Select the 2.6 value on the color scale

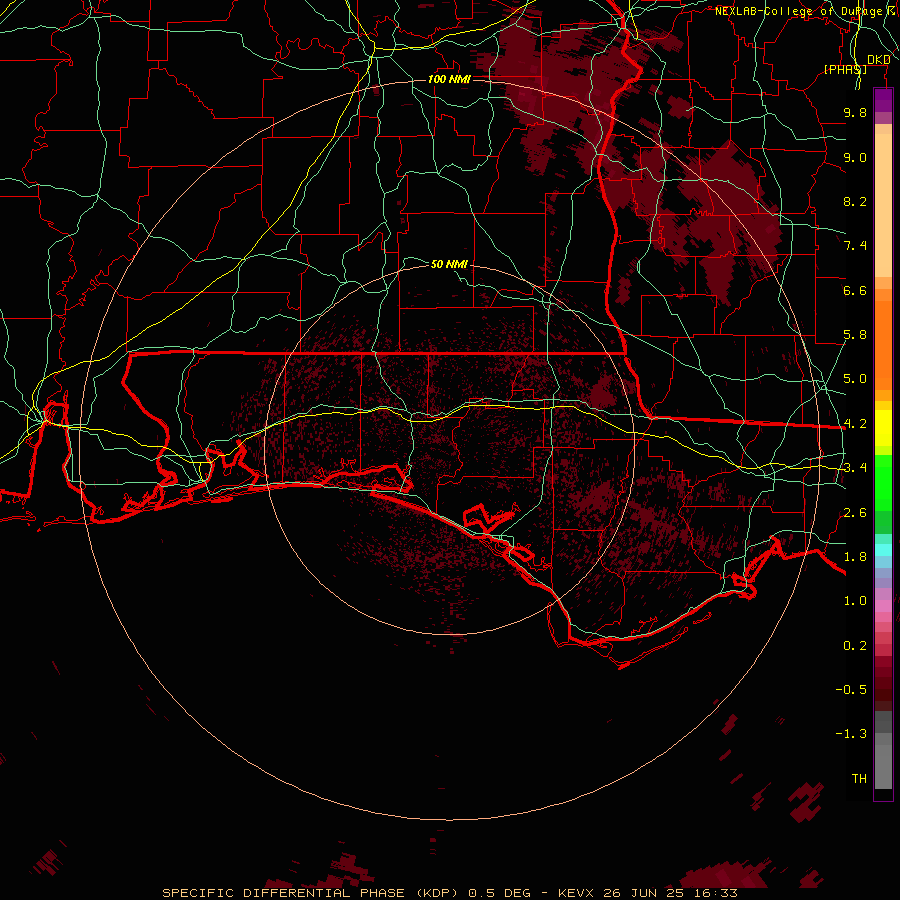point(855,513)
